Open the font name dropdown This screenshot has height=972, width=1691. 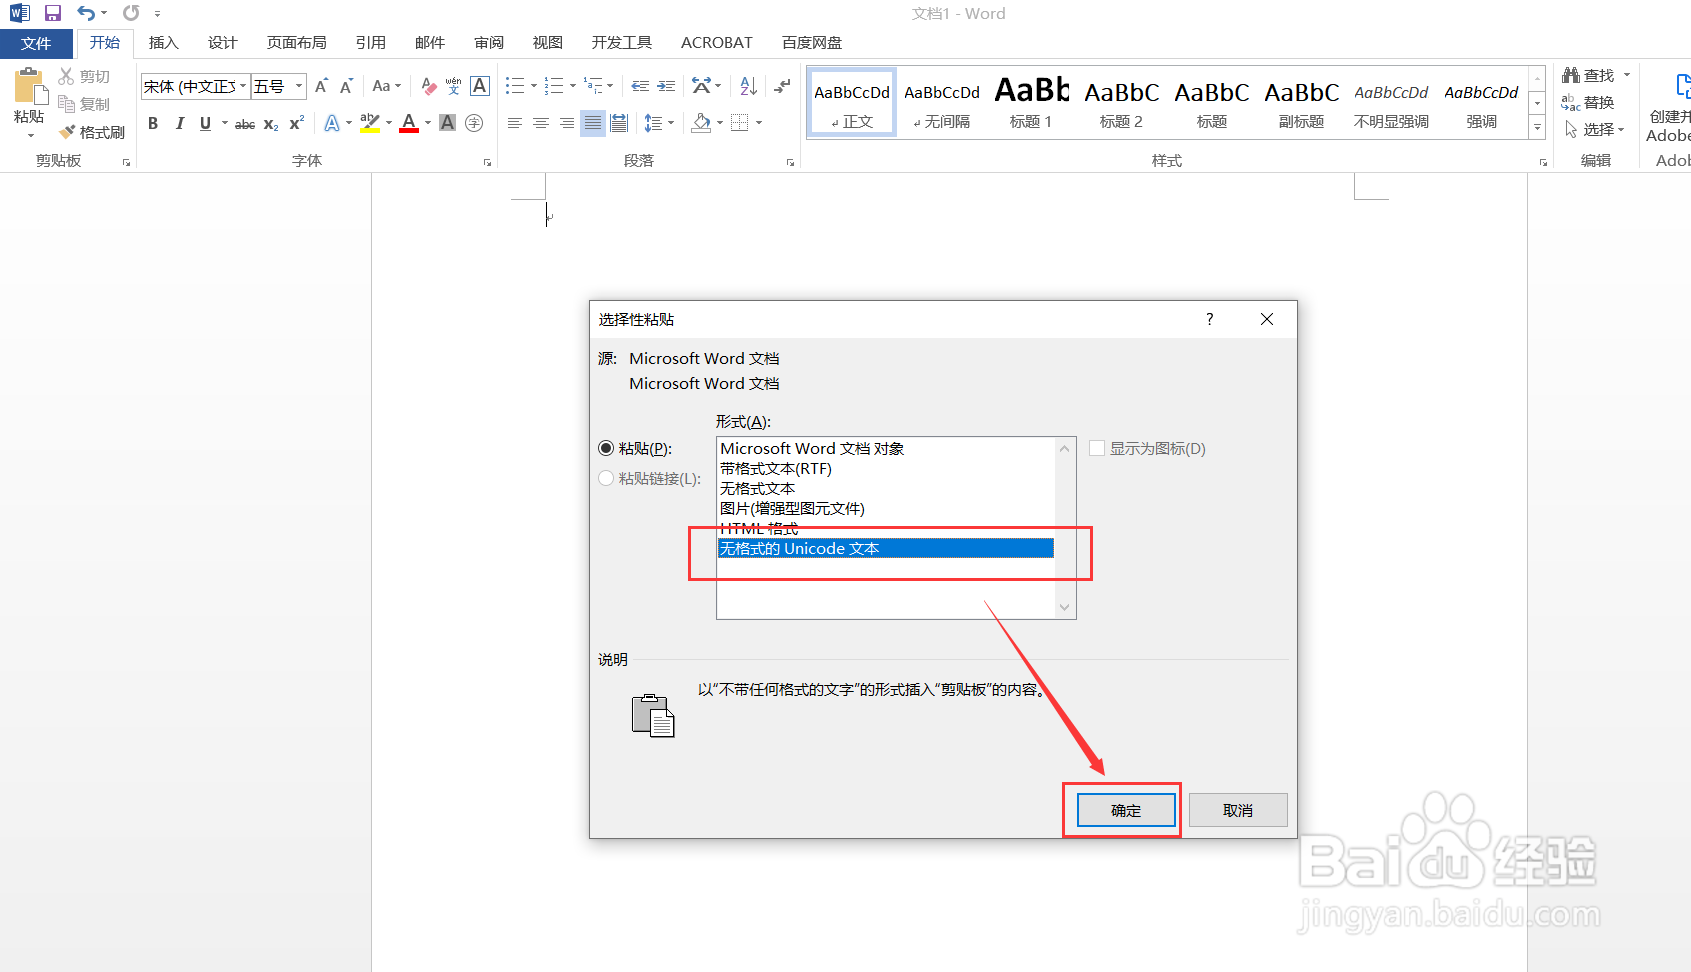coord(243,86)
